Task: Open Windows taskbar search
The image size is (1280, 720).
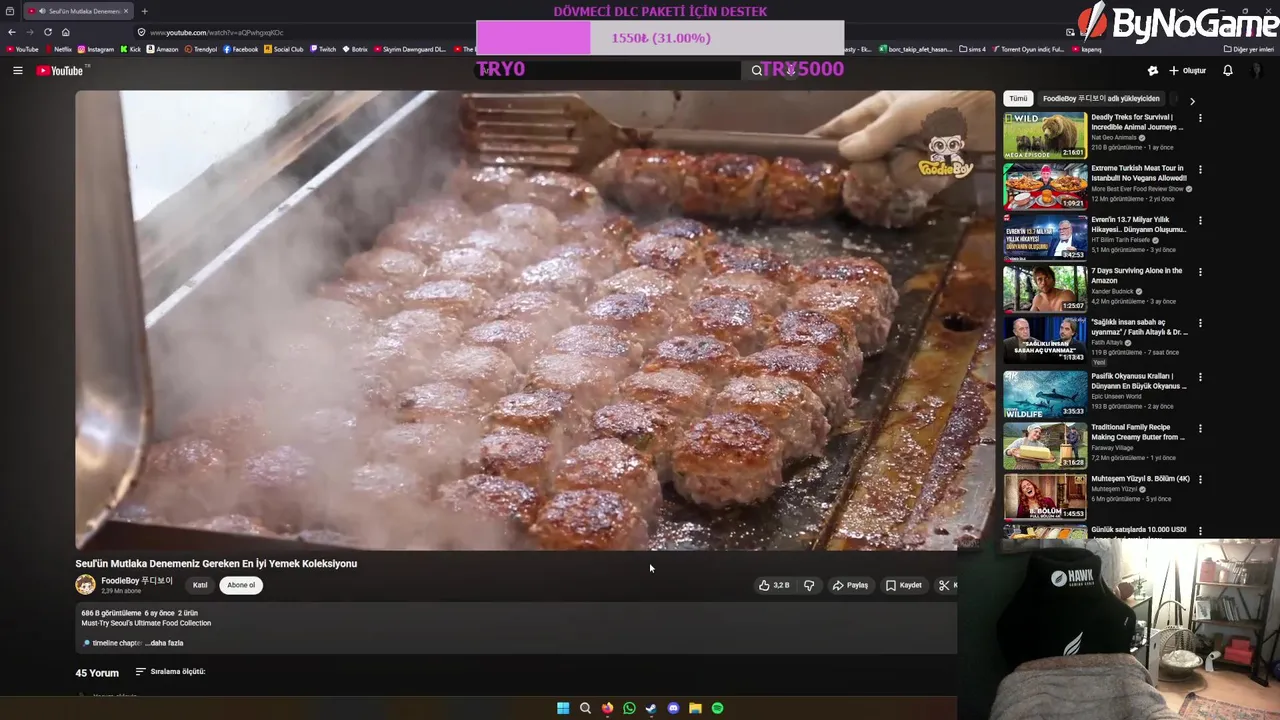Action: point(585,708)
